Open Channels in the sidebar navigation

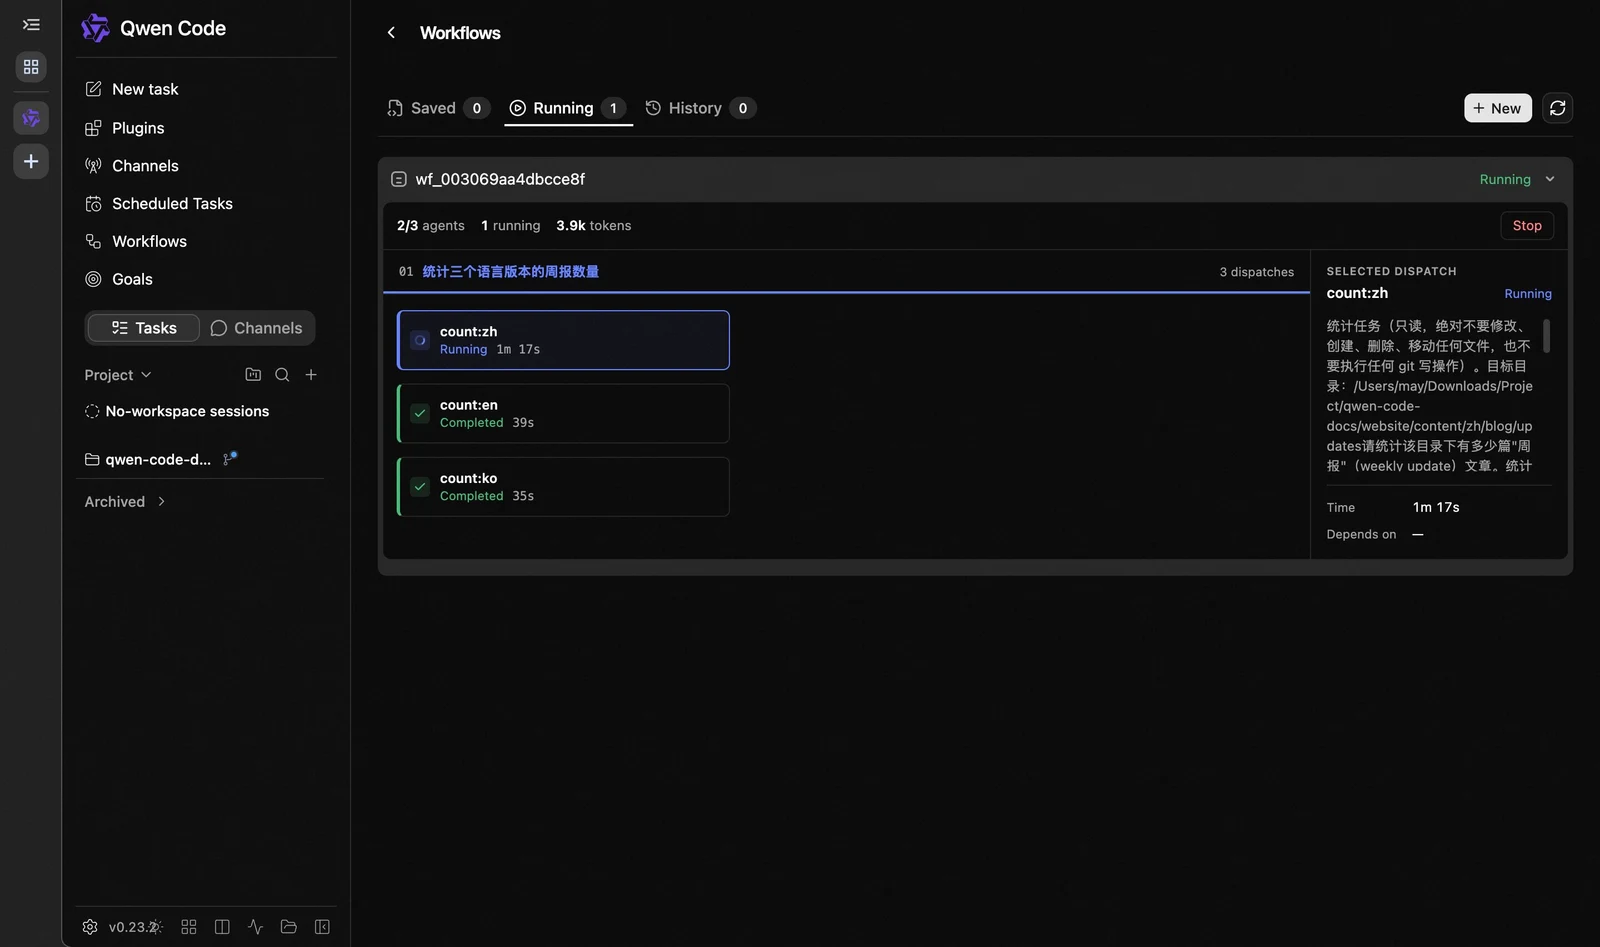point(131,166)
